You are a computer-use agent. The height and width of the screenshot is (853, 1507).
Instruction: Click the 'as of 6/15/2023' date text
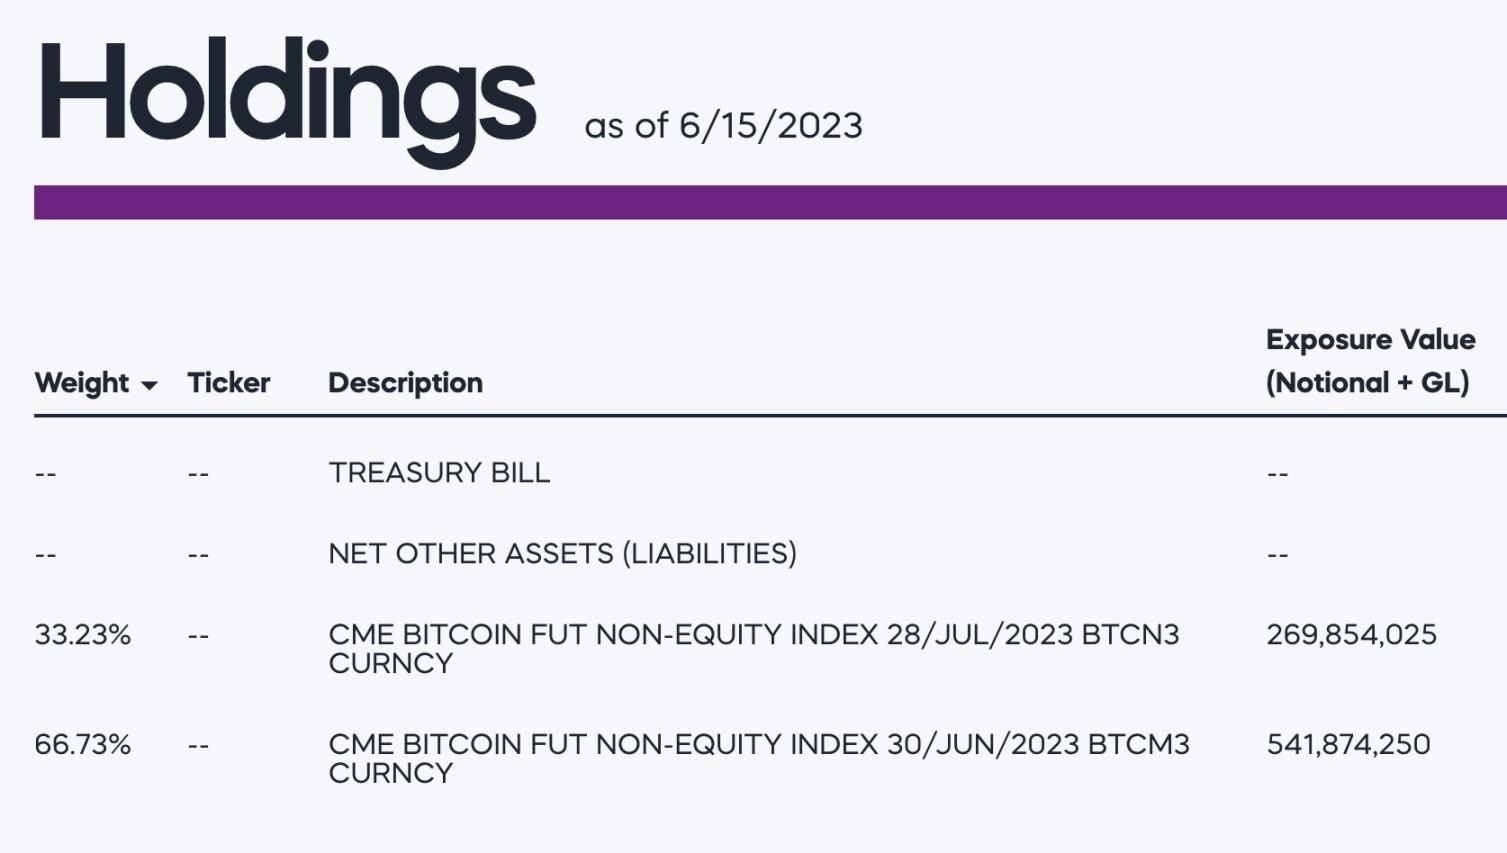point(723,126)
